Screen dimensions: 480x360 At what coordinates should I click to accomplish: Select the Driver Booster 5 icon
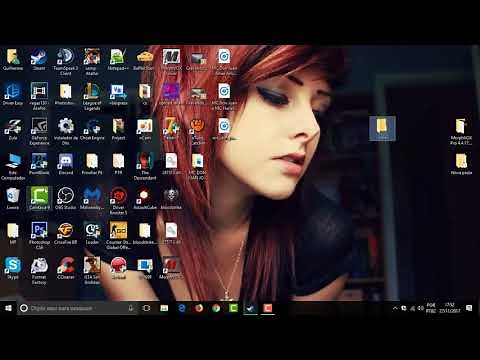(118, 201)
